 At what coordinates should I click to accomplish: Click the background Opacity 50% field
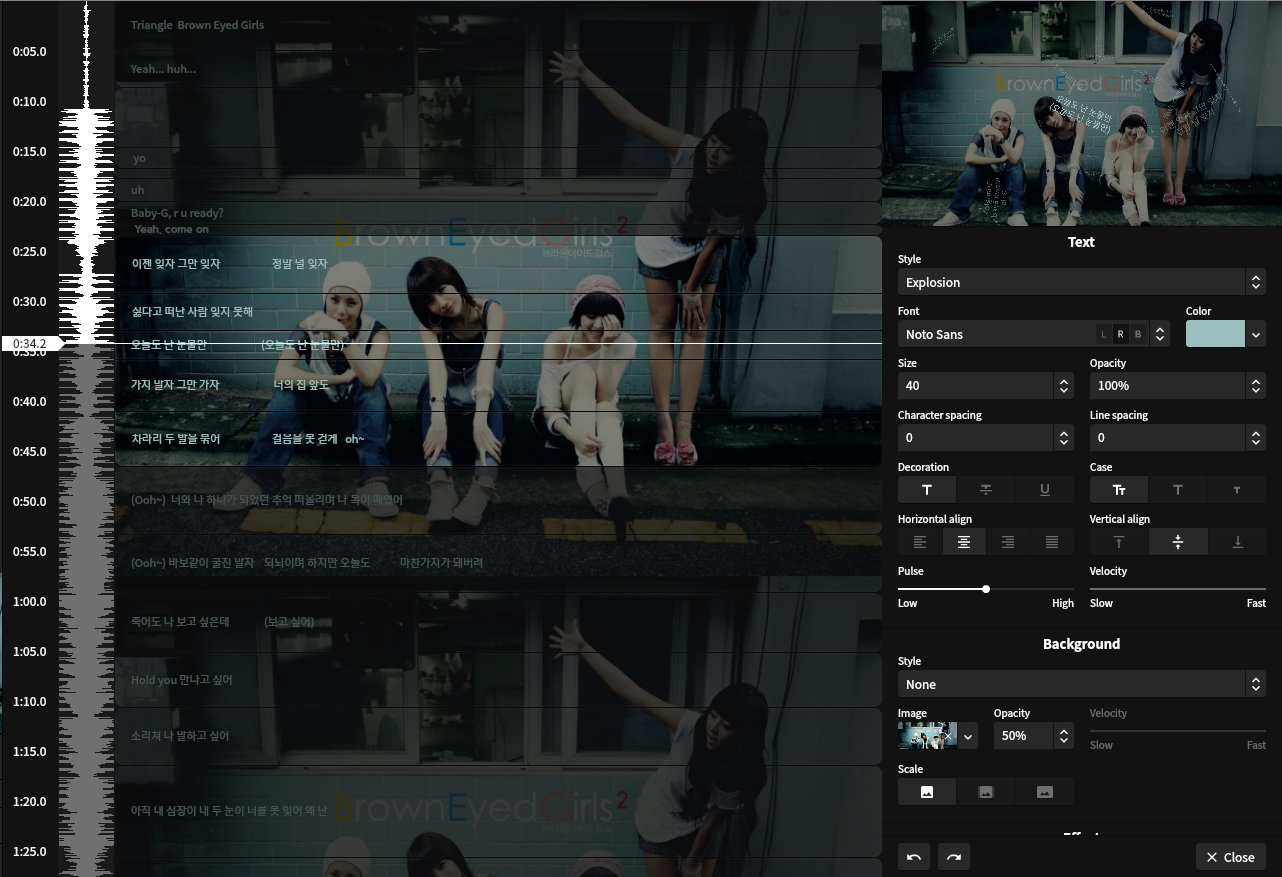[x=1024, y=736]
